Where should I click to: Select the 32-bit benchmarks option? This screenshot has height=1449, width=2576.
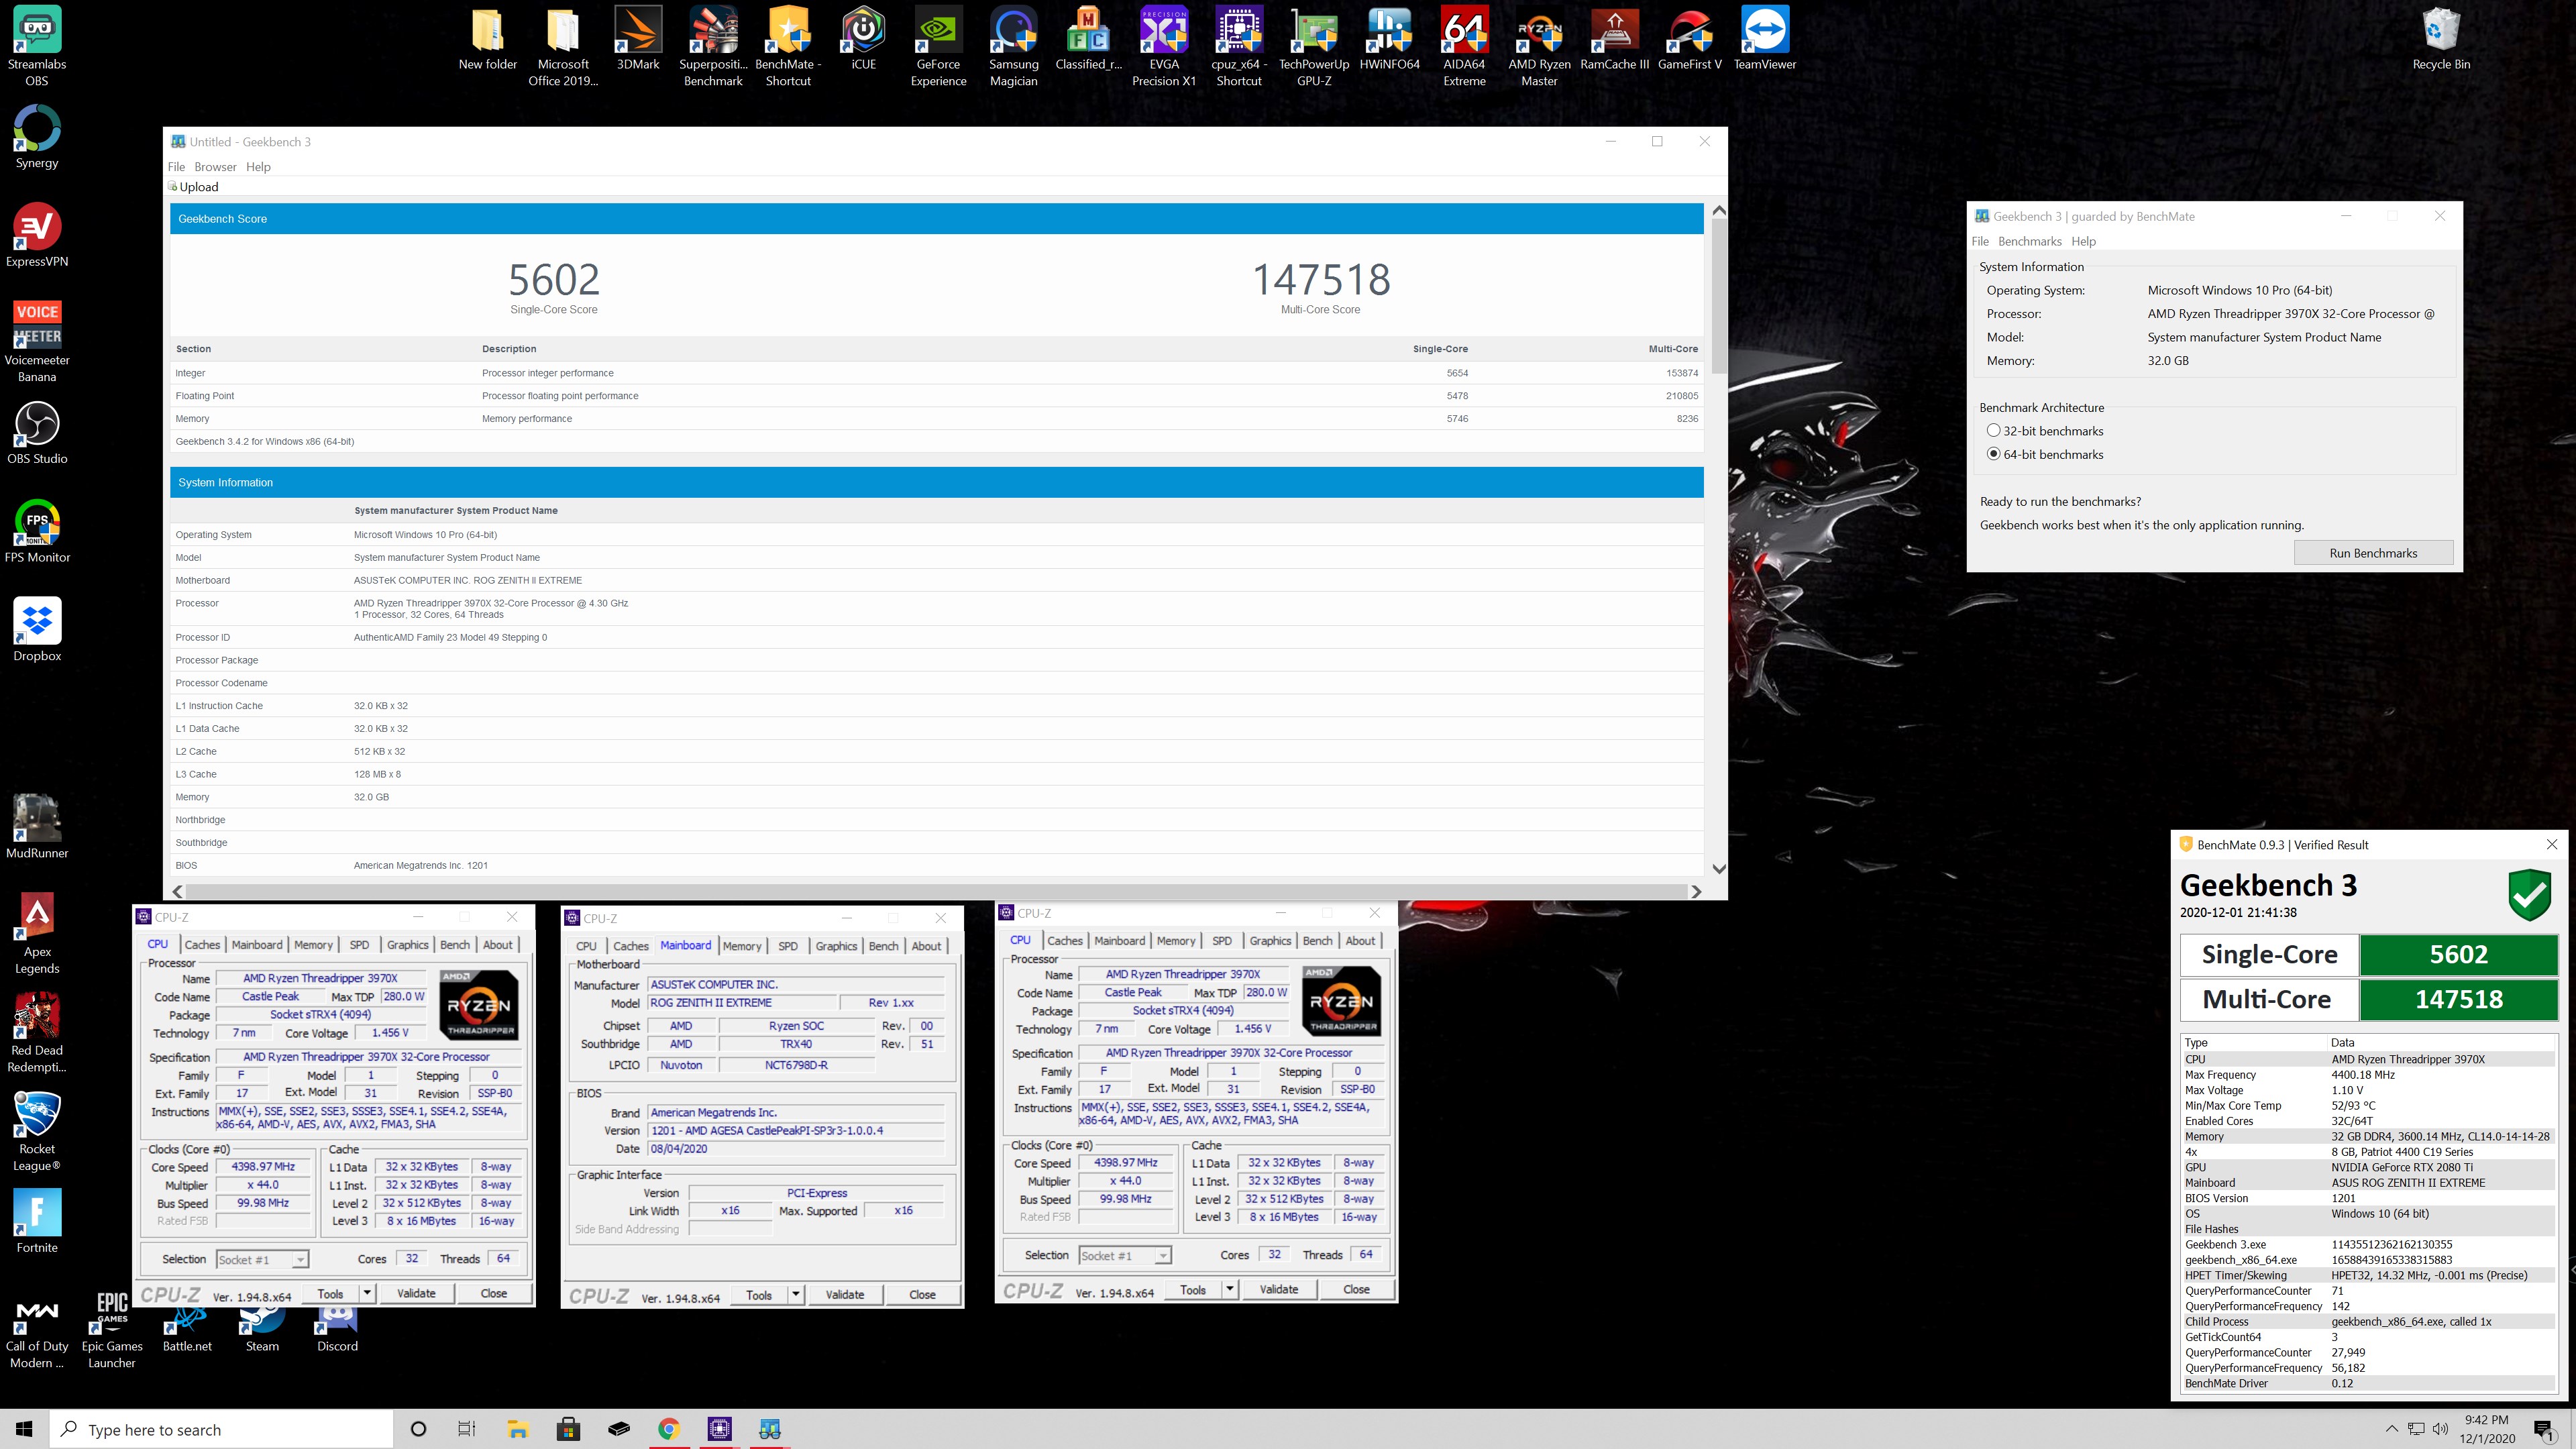[2044, 431]
